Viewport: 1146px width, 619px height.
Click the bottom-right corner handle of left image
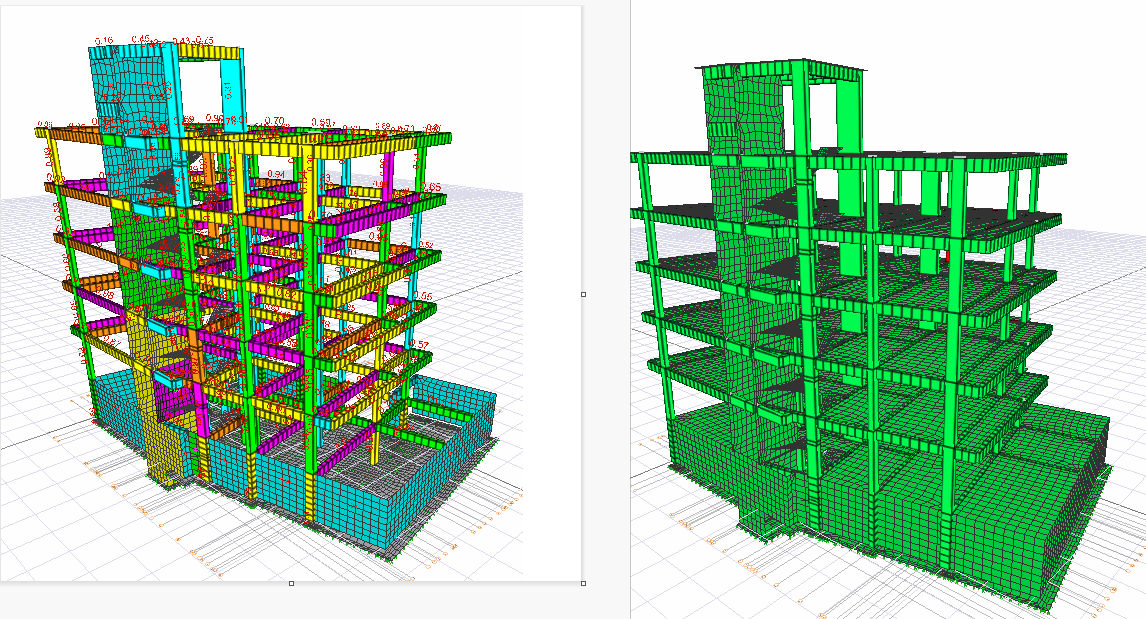click(583, 583)
